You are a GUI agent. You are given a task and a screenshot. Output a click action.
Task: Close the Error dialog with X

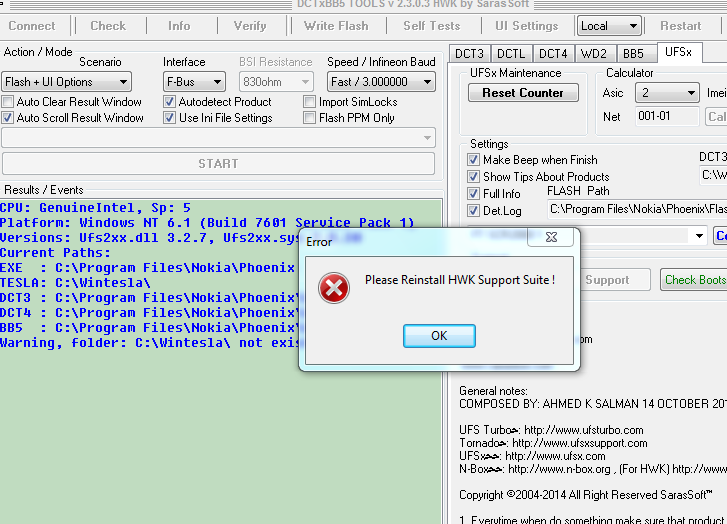click(x=551, y=237)
